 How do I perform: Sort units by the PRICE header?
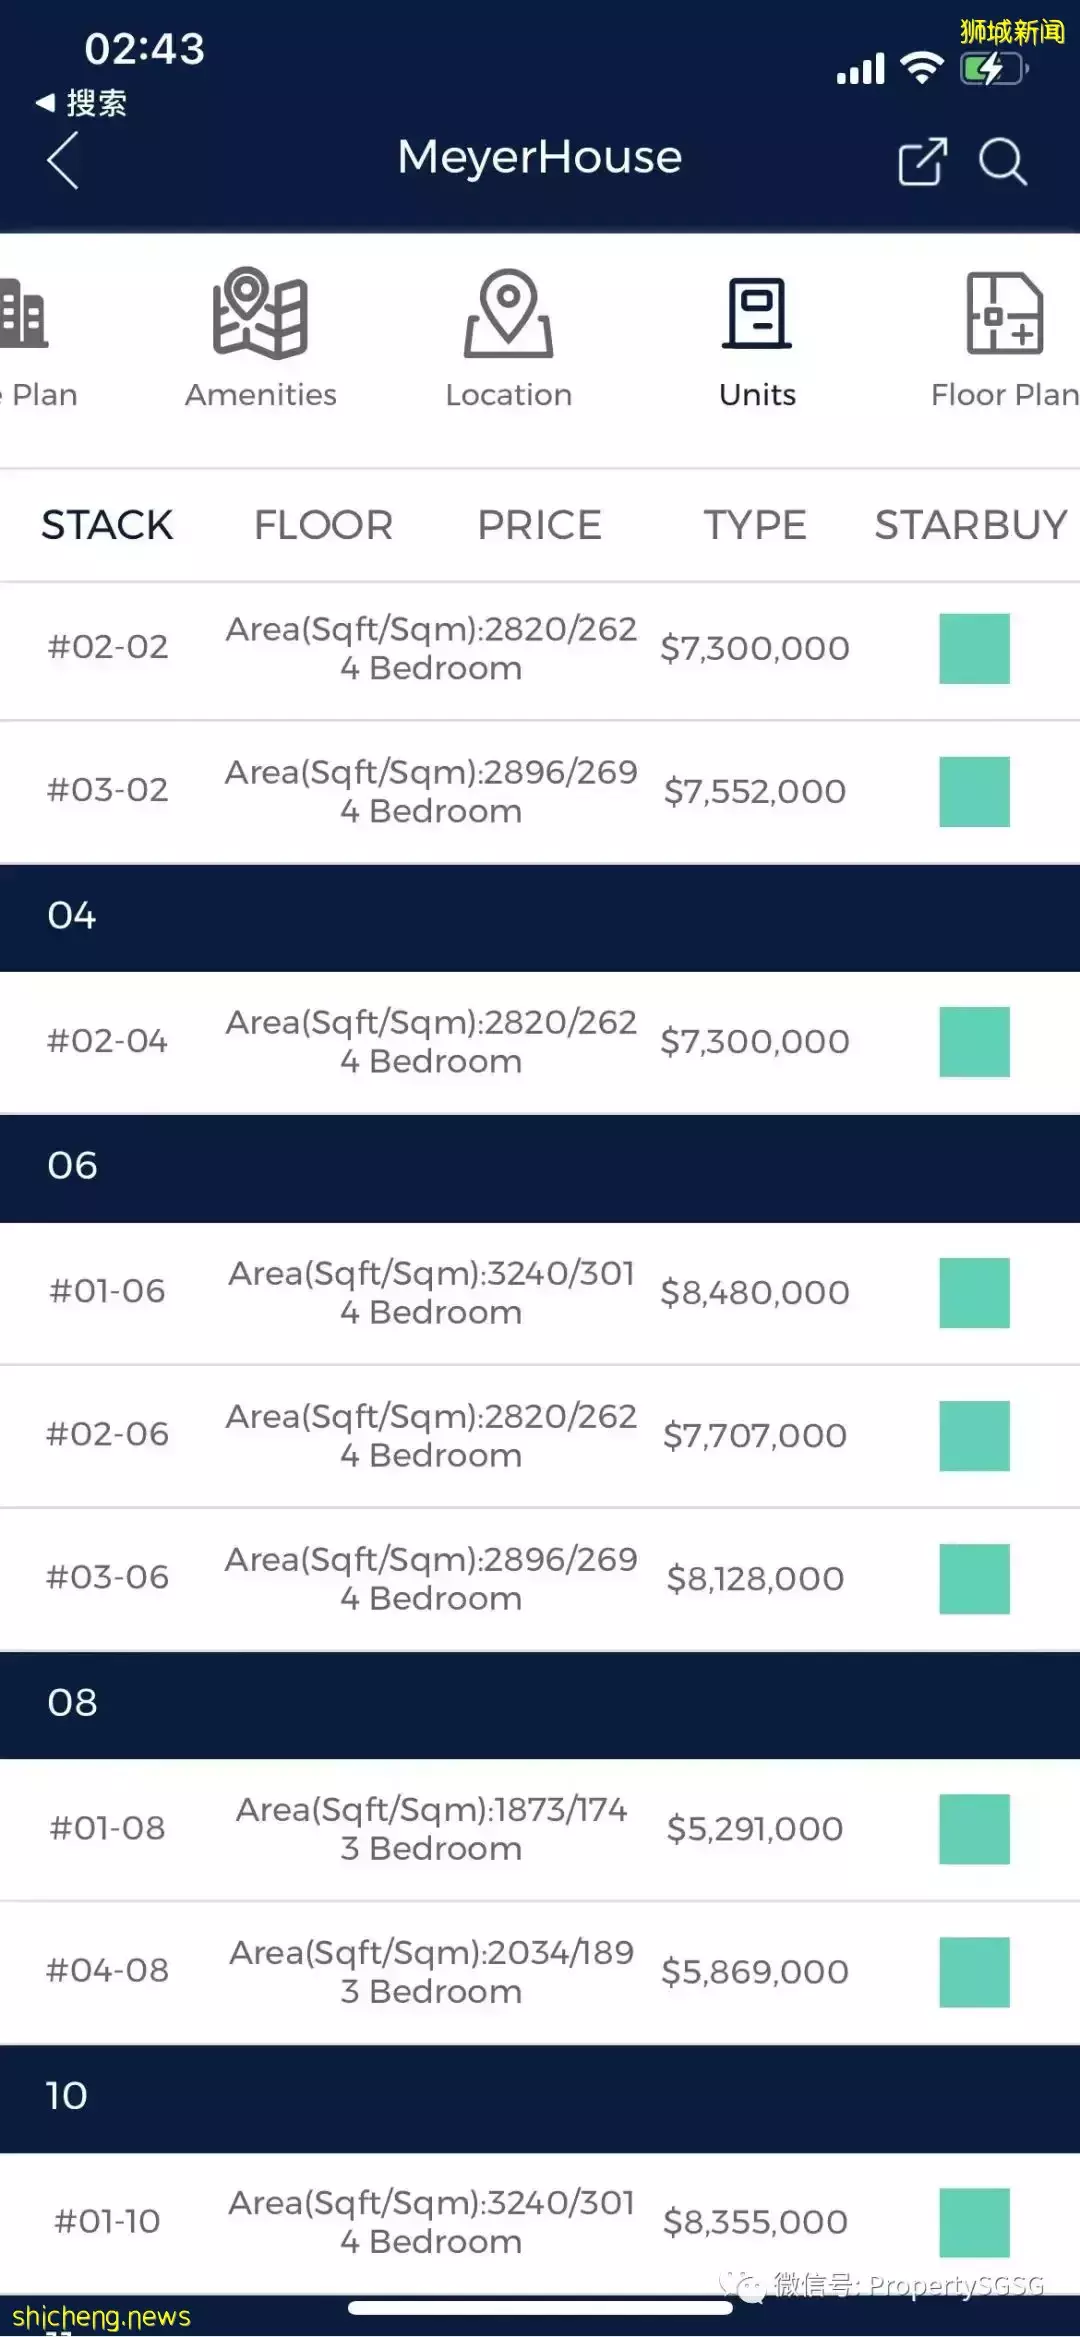pos(539,525)
